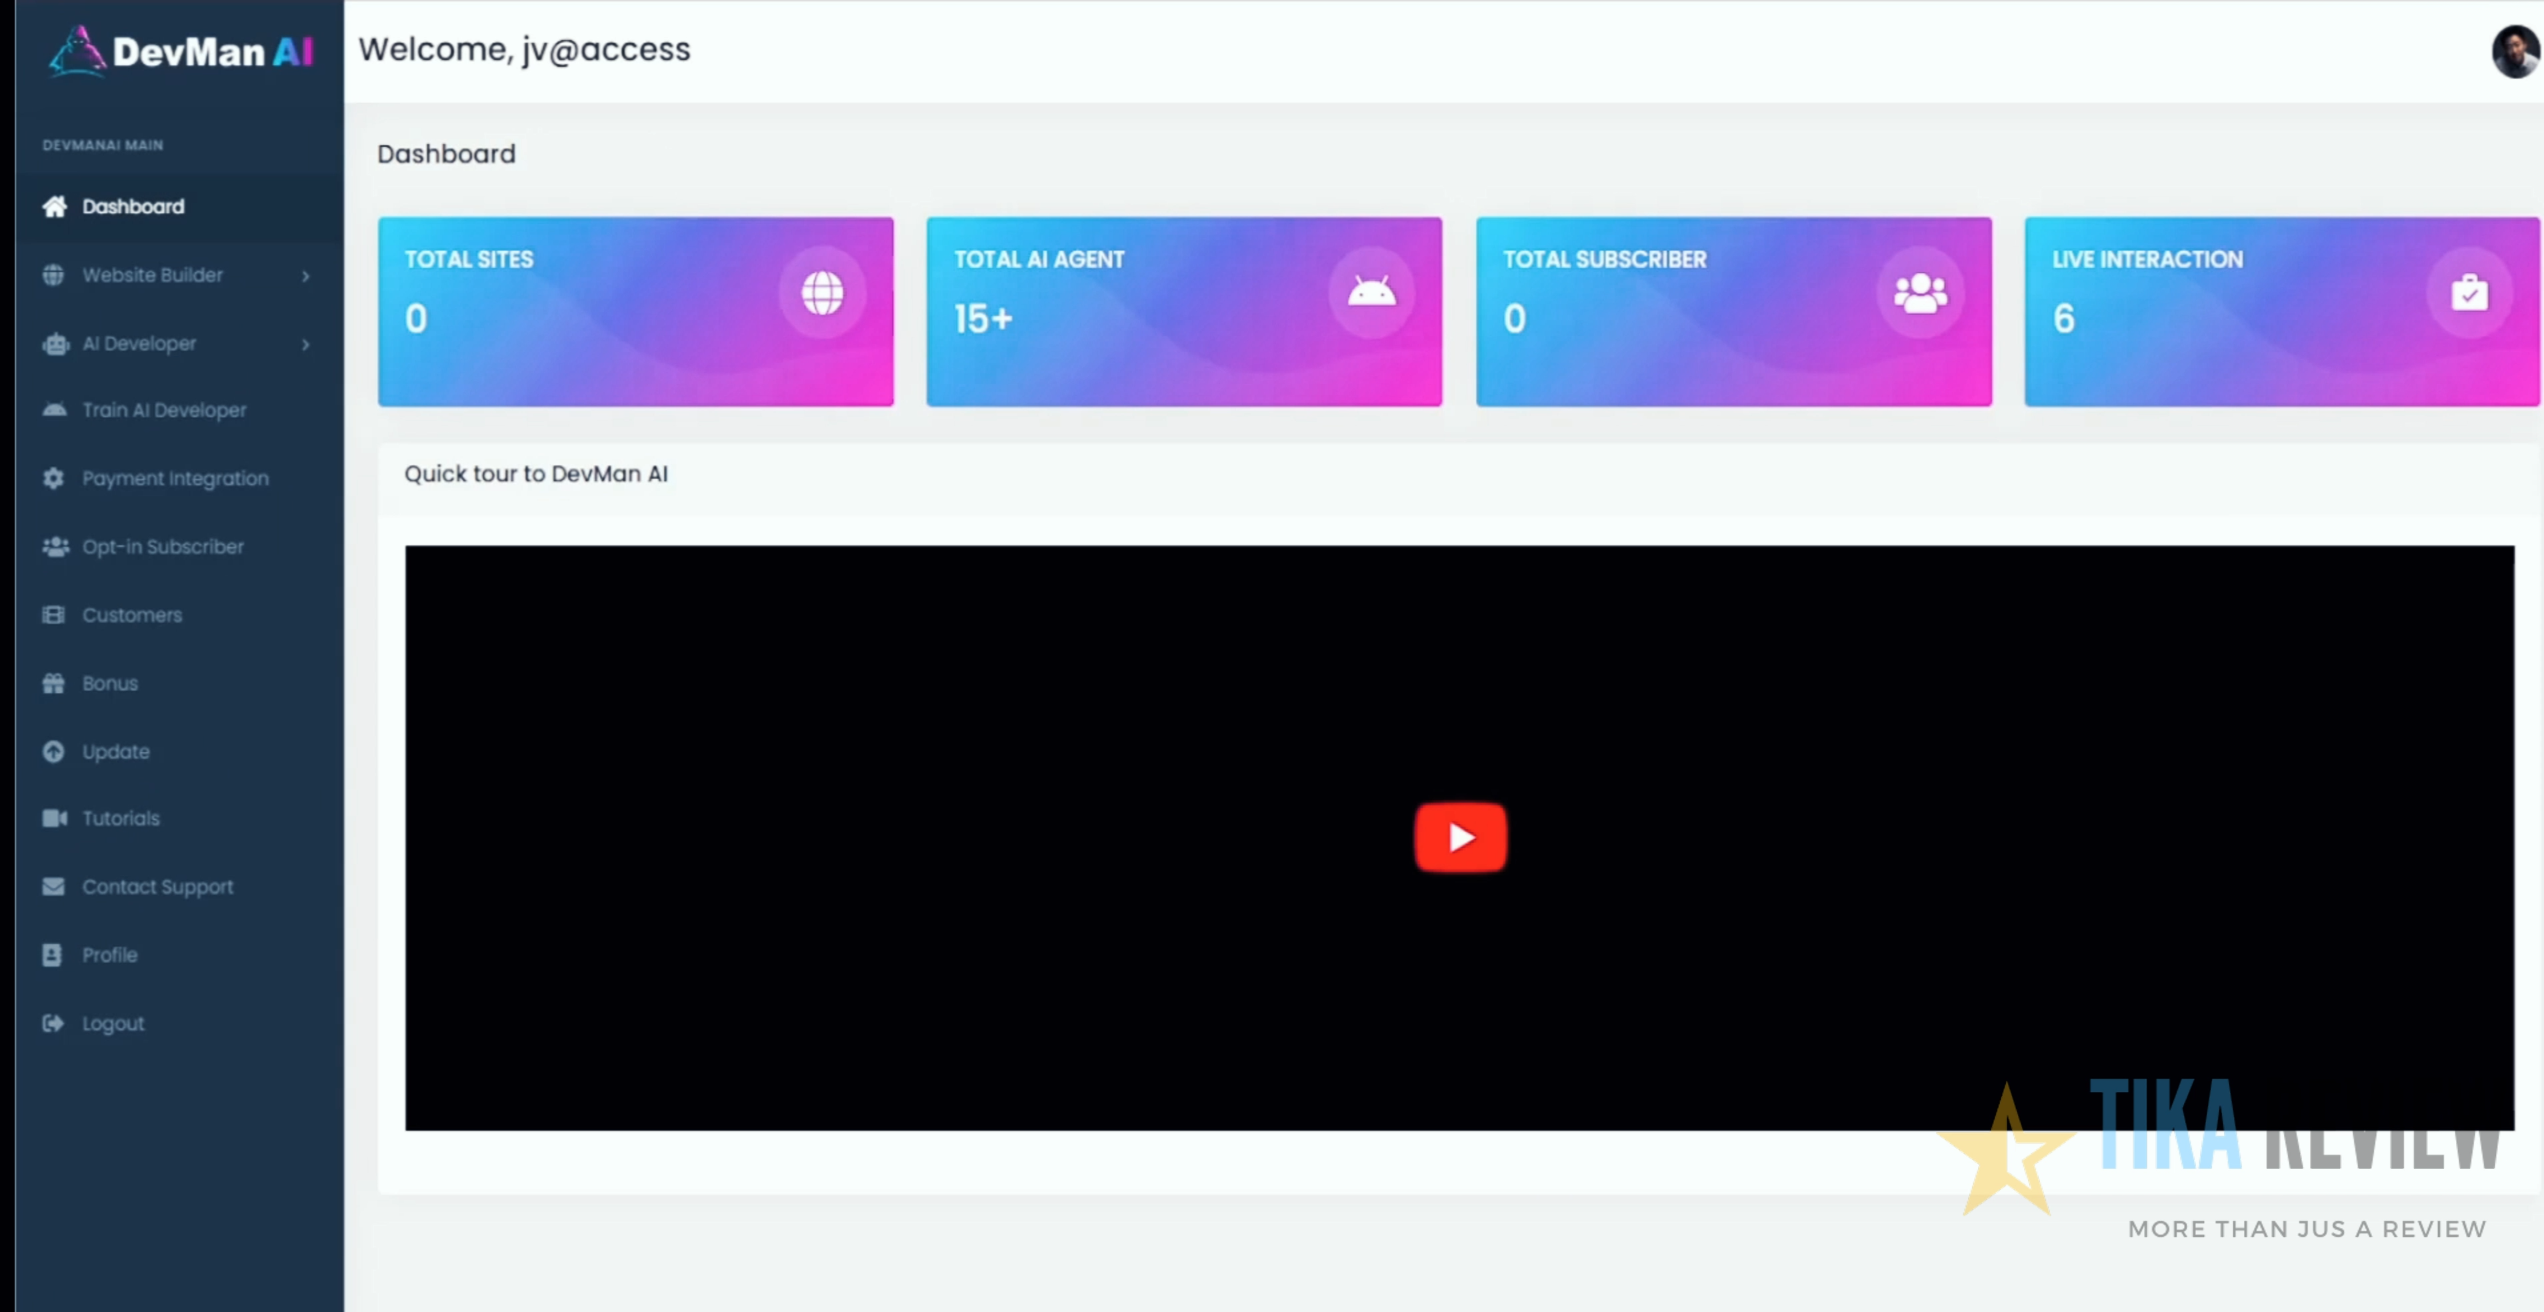This screenshot has height=1312, width=2544.
Task: Click the Profile badge icon
Action: (x=53, y=955)
